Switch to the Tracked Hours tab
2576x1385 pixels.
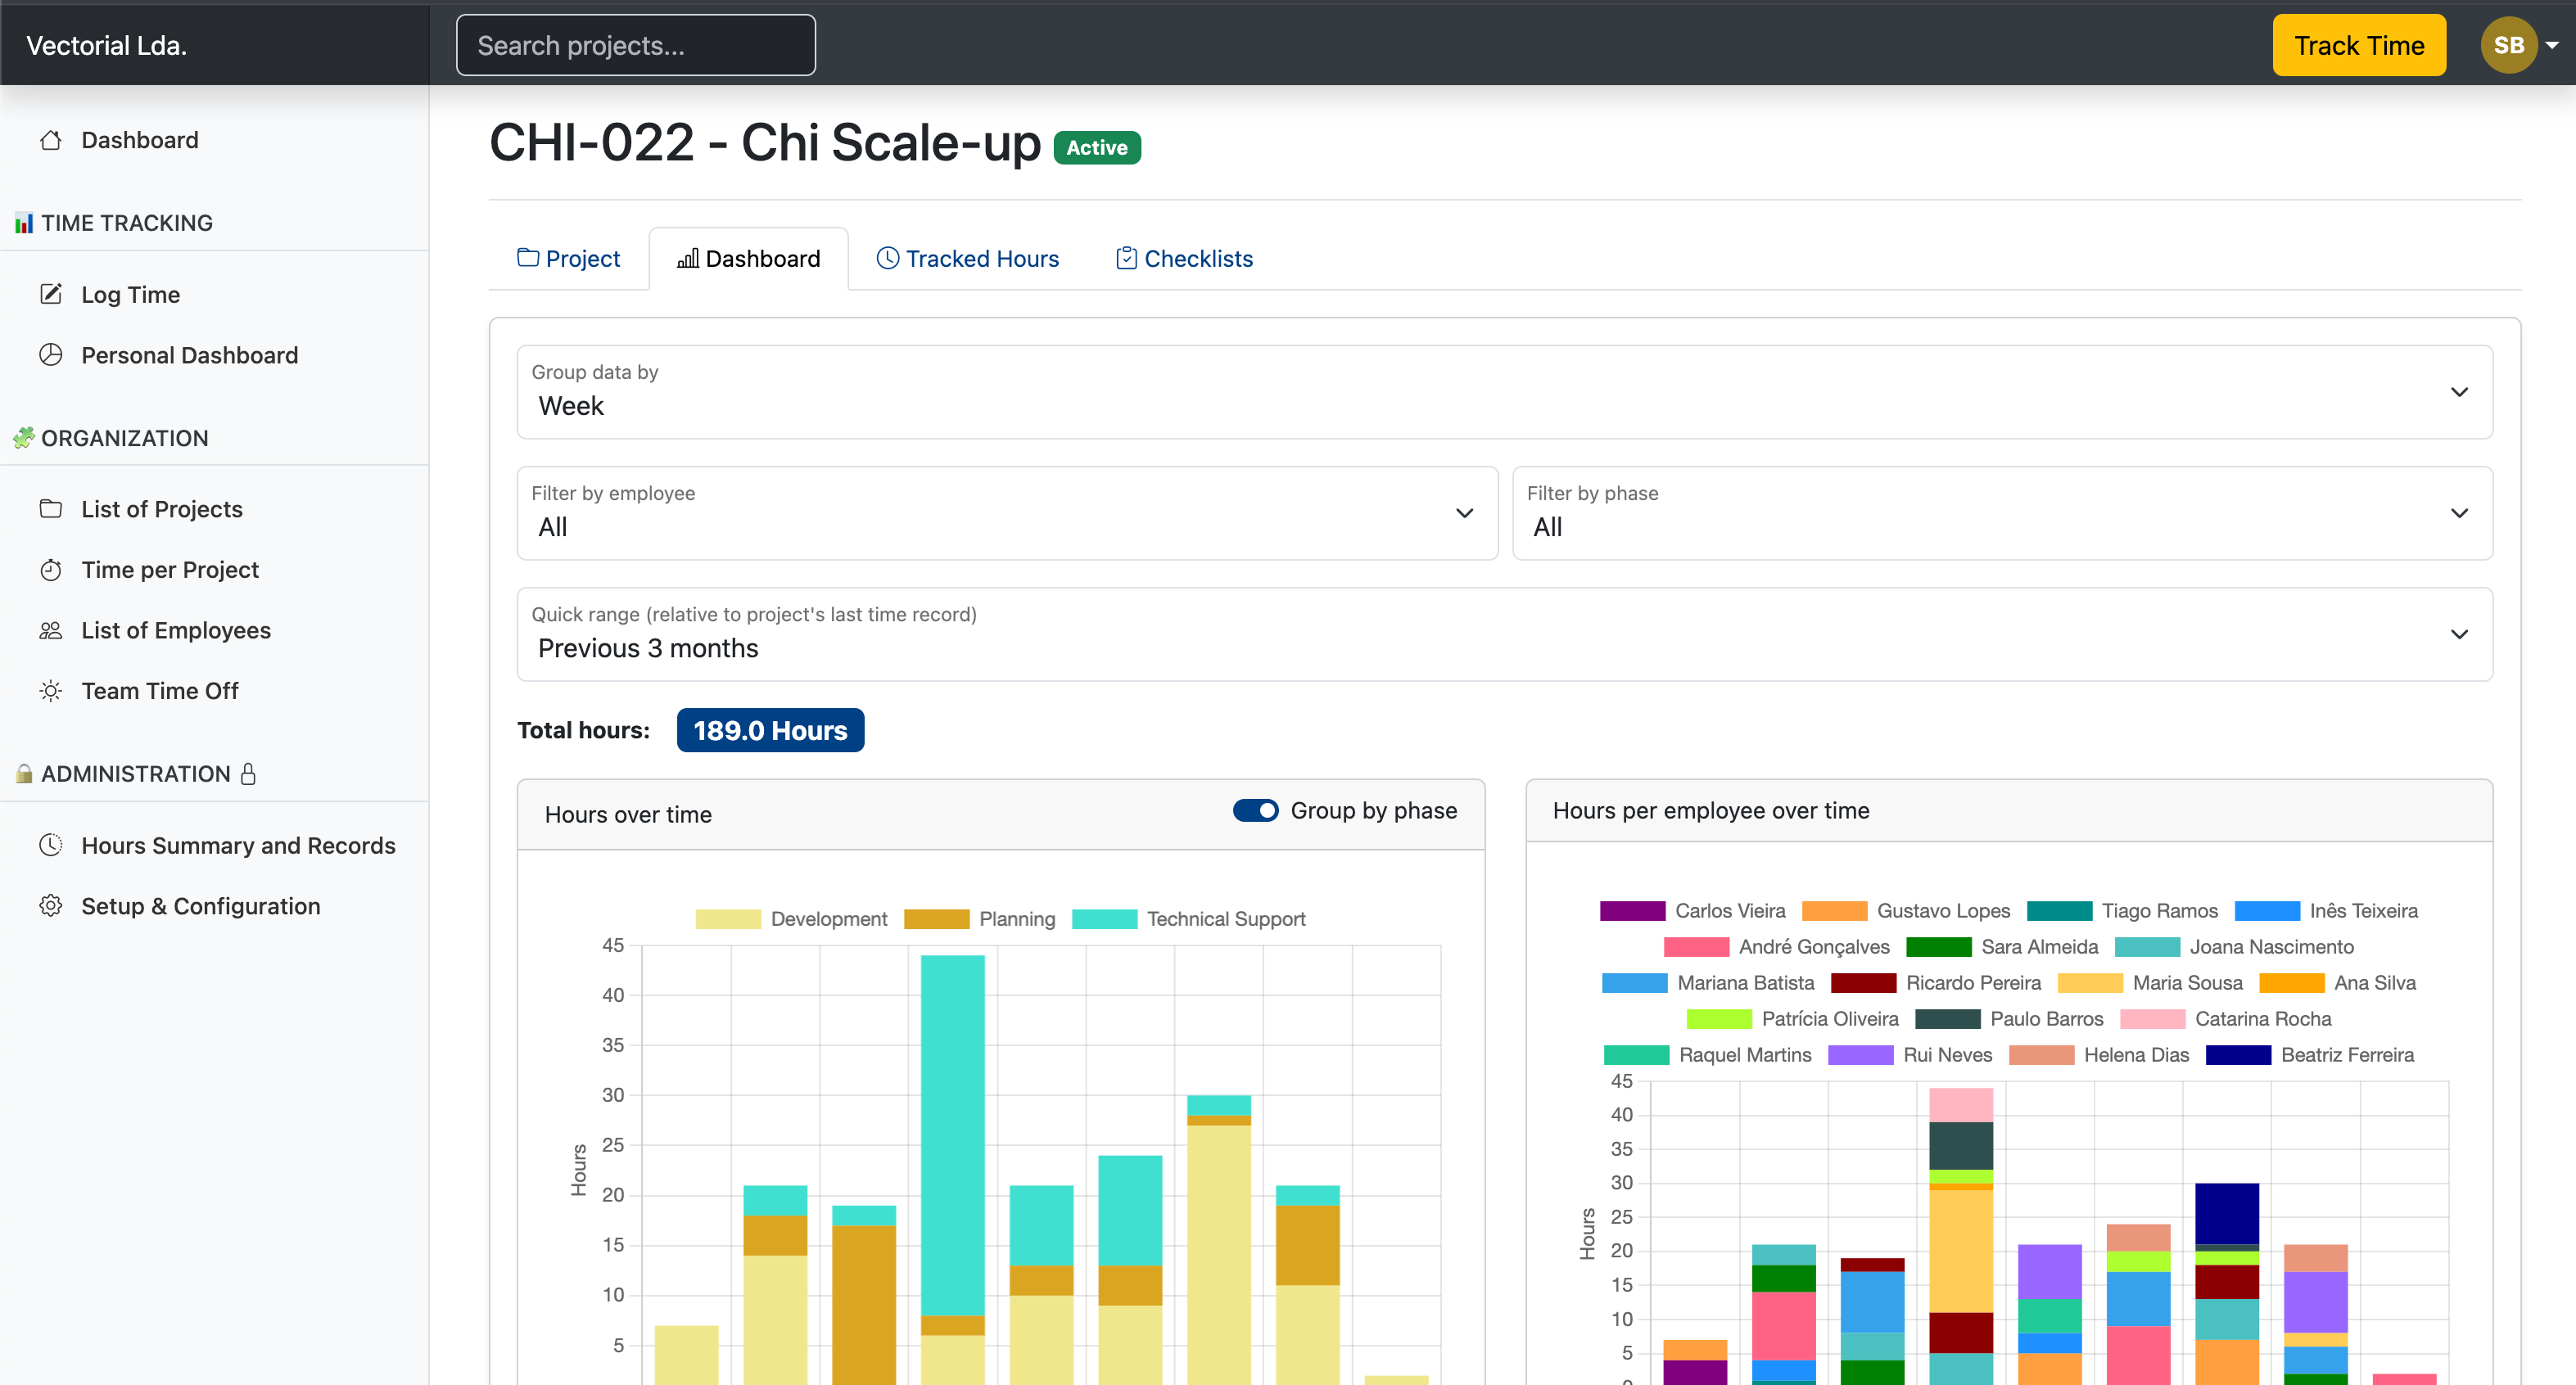(967, 258)
